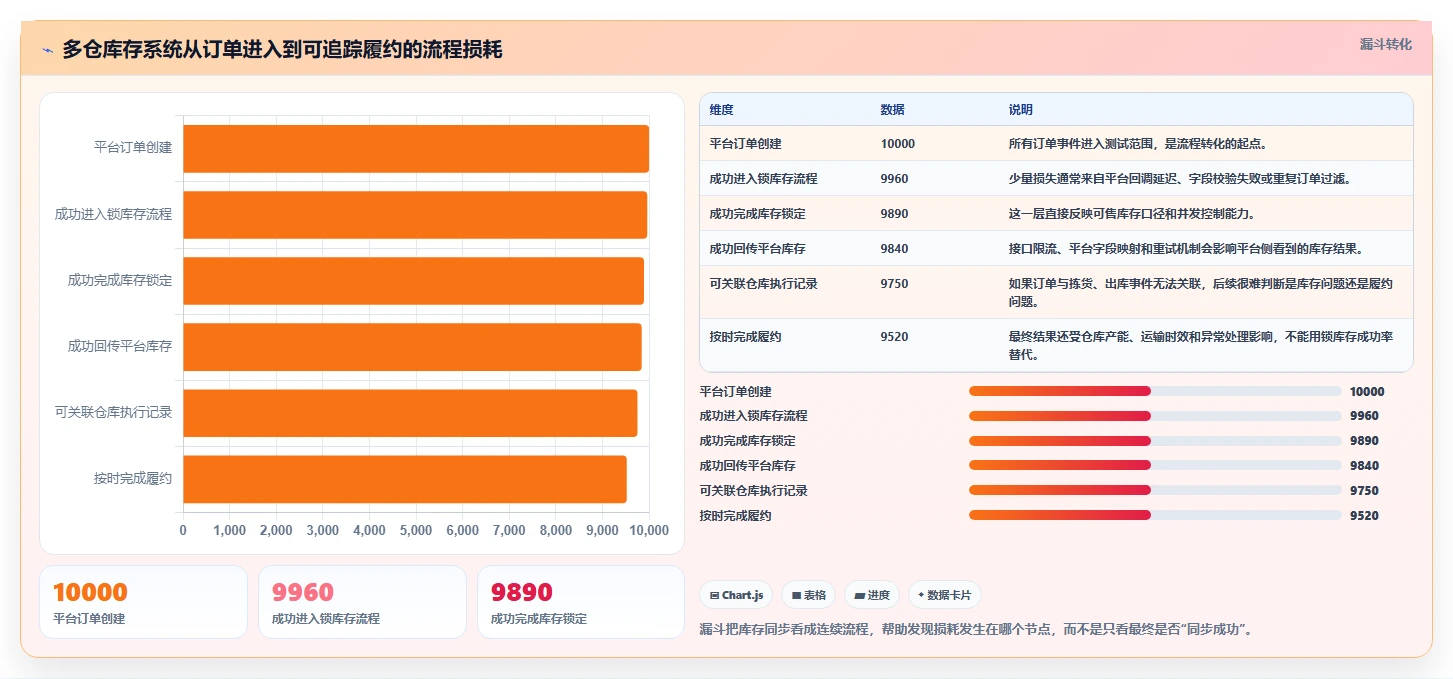Click the 进度 tag chip
Image resolution: width=1453 pixels, height=679 pixels.
872,595
